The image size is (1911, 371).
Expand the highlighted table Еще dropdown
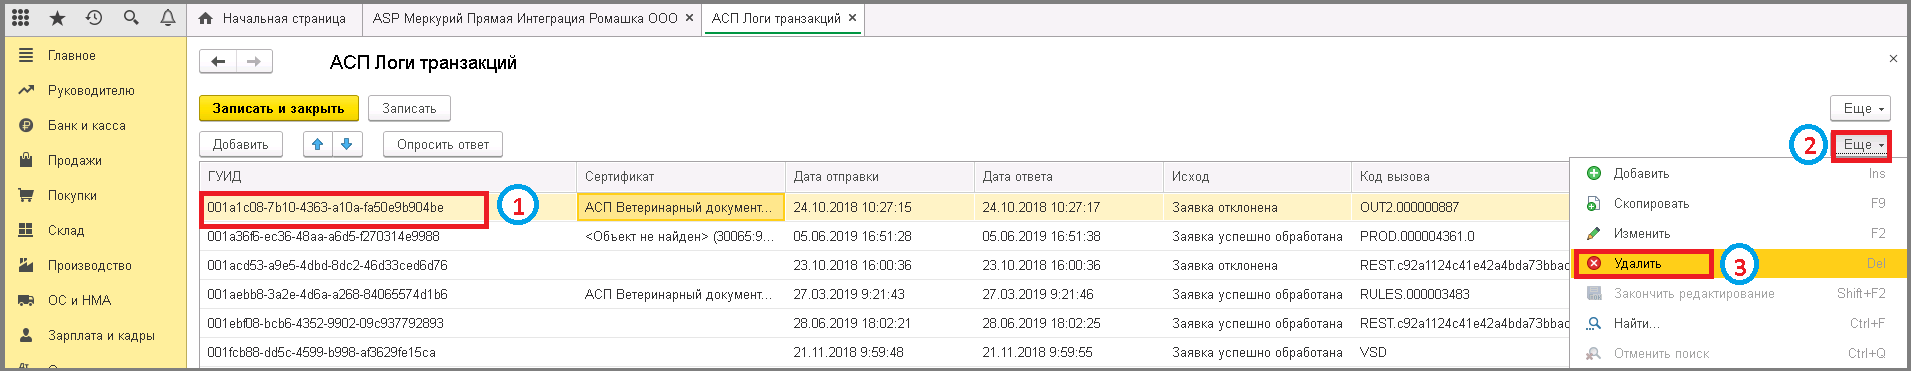(1861, 145)
